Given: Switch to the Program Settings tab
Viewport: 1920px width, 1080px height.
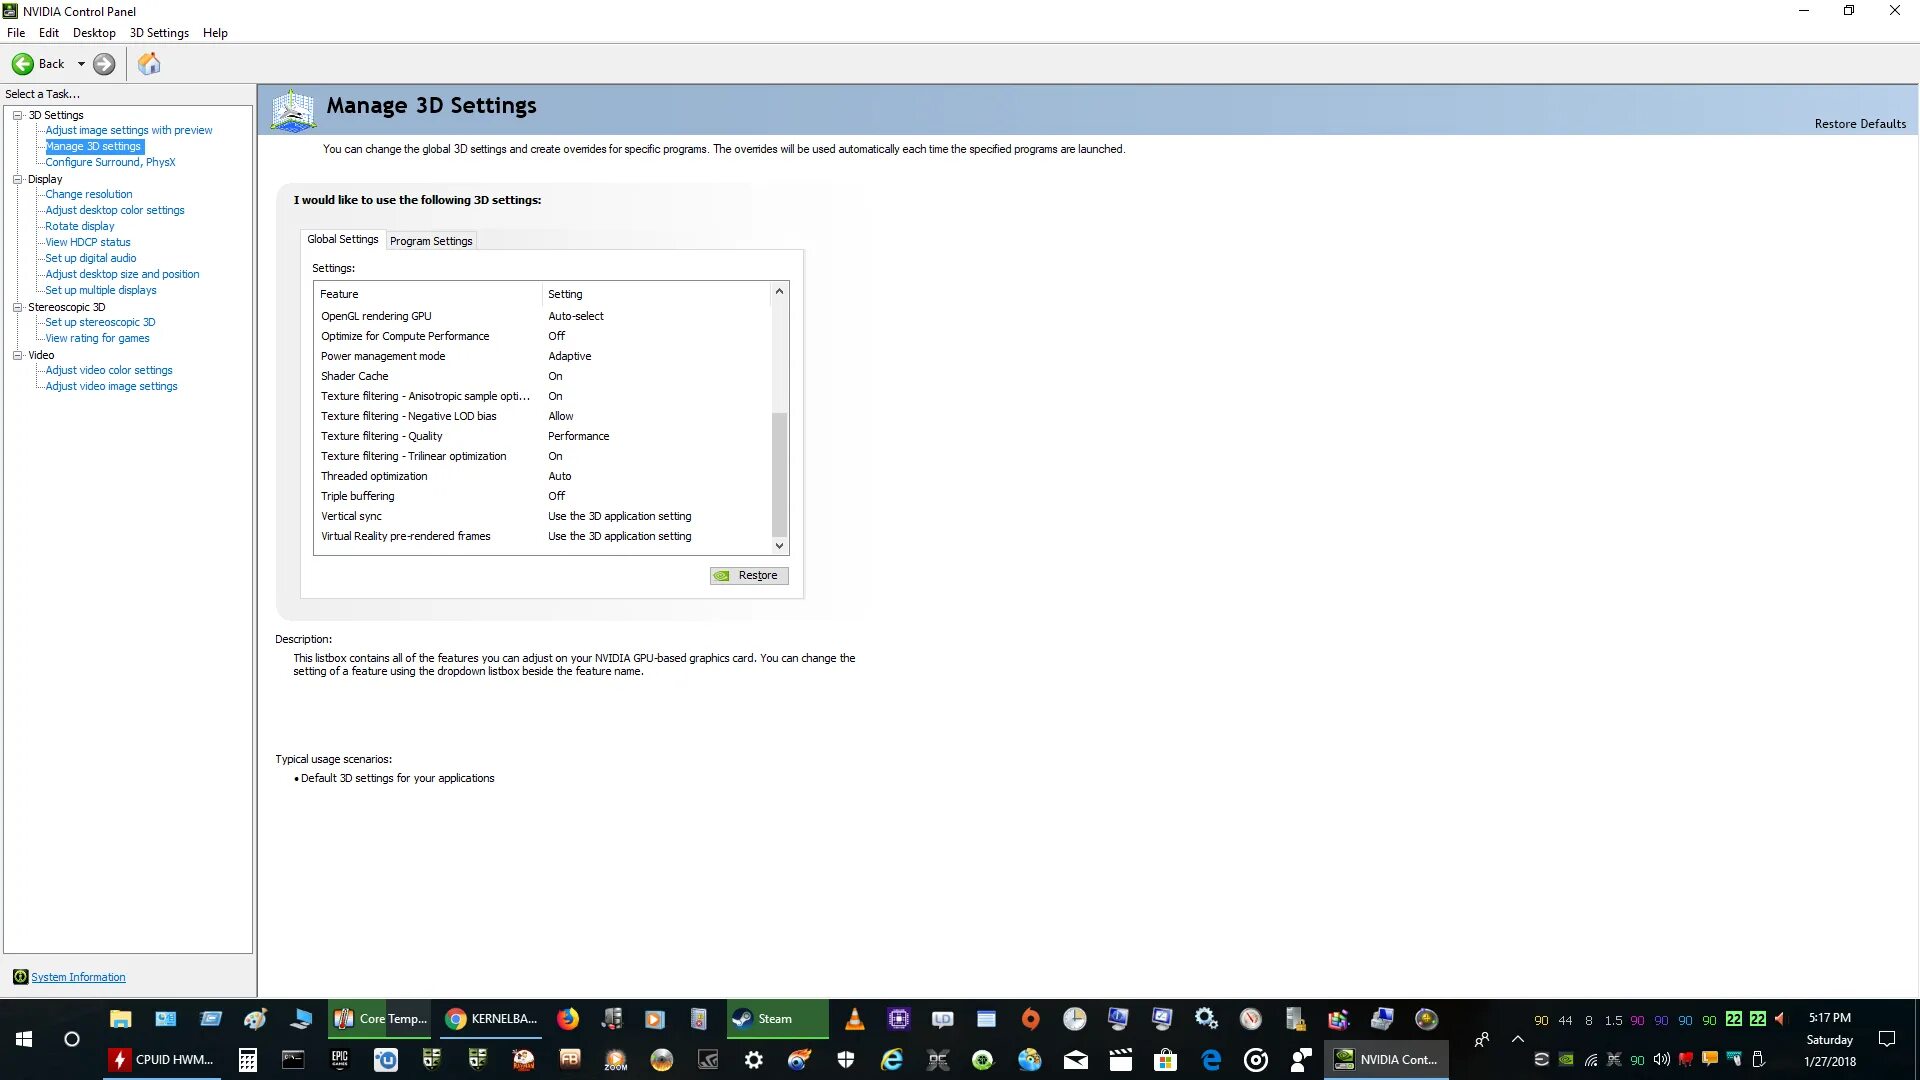Looking at the screenshot, I should tap(431, 241).
